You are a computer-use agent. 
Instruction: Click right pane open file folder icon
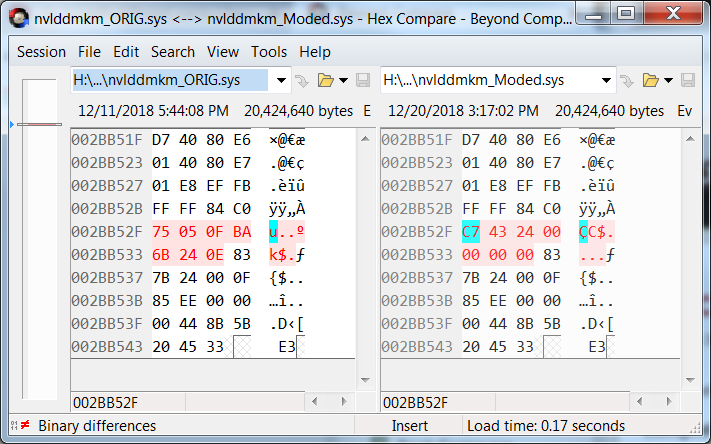tap(650, 81)
